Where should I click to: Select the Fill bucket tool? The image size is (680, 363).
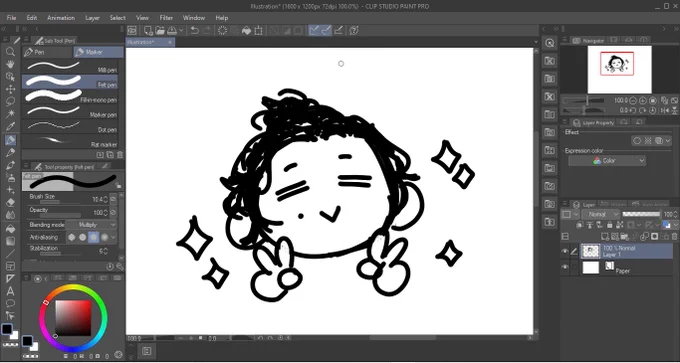(10, 229)
